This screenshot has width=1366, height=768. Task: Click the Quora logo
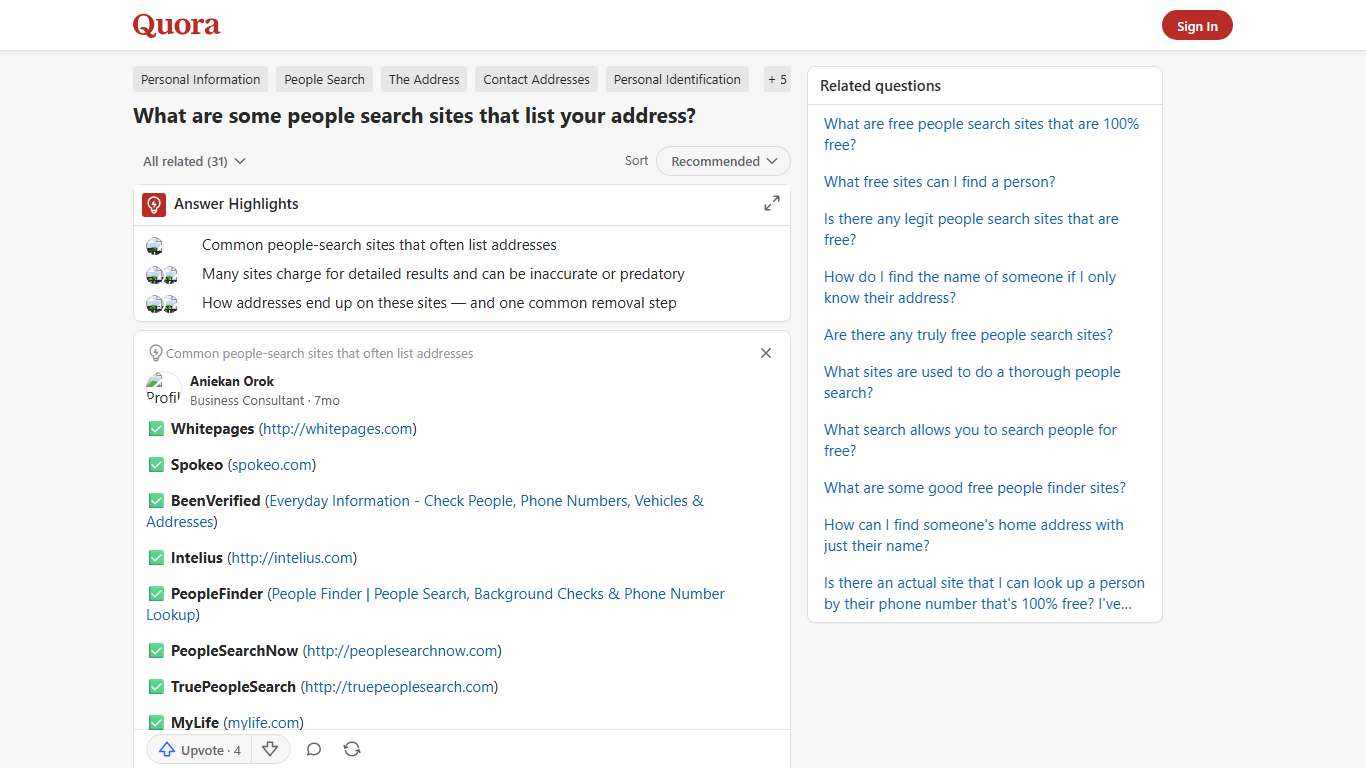[x=175, y=25]
